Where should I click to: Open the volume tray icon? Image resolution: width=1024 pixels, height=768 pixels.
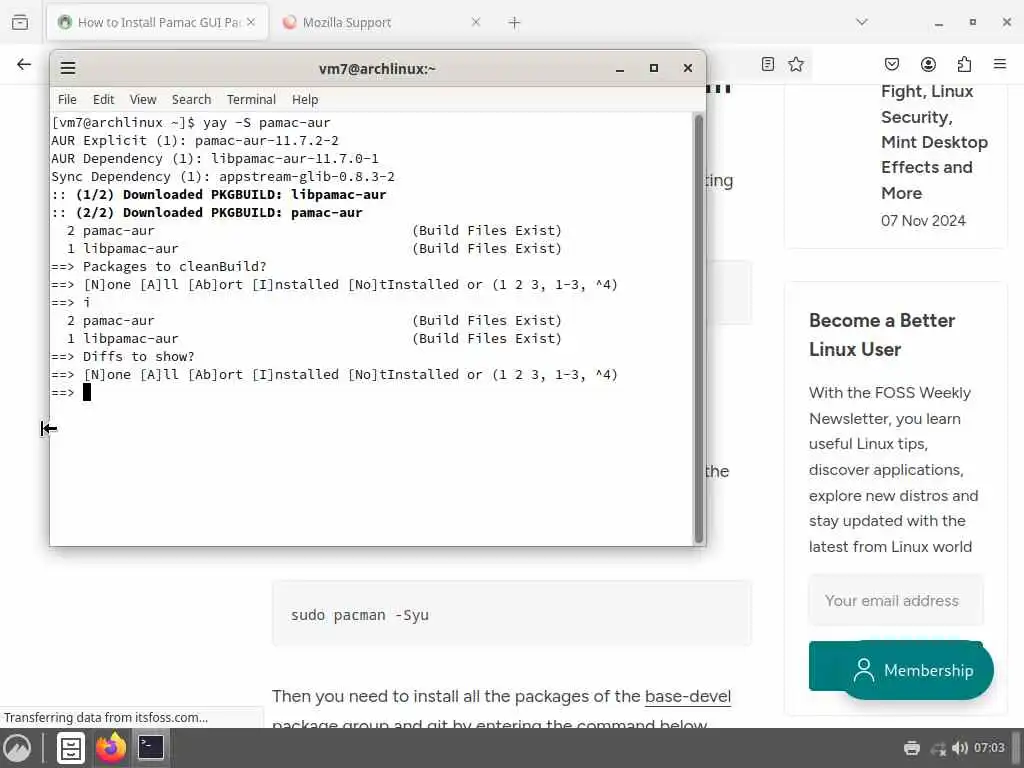pyautogui.click(x=959, y=748)
